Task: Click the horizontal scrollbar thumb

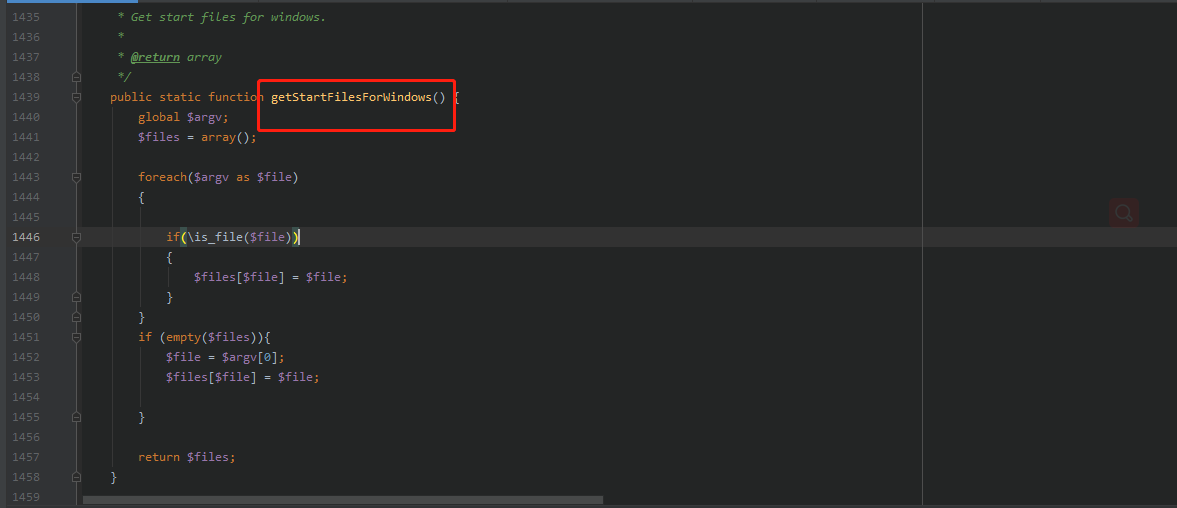Action: [x=343, y=500]
